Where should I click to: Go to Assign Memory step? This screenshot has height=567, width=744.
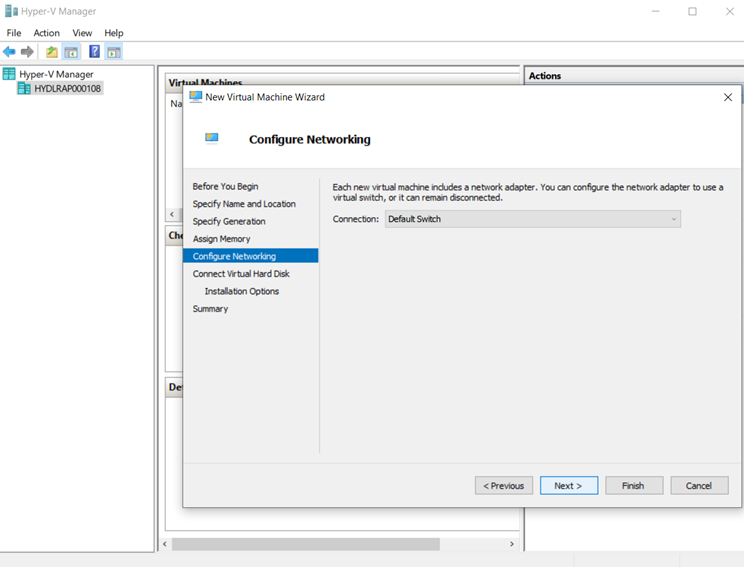pyautogui.click(x=221, y=239)
